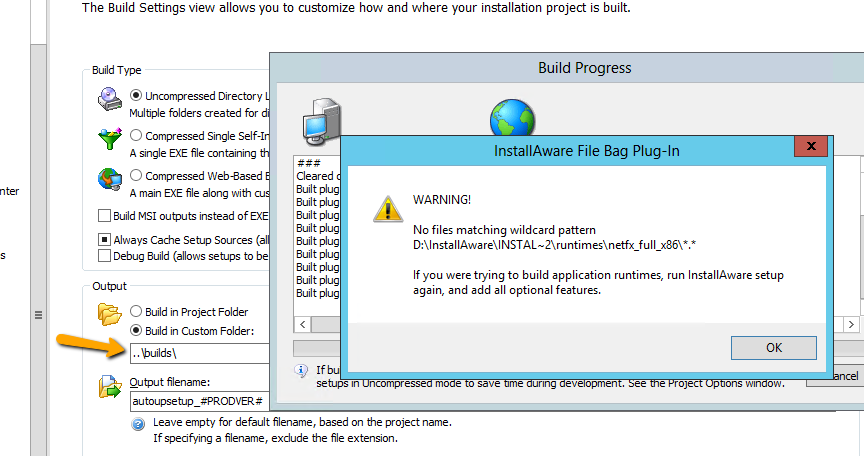Image resolution: width=864 pixels, height=456 pixels.
Task: Click the folders icon in Output section
Action: tap(110, 314)
